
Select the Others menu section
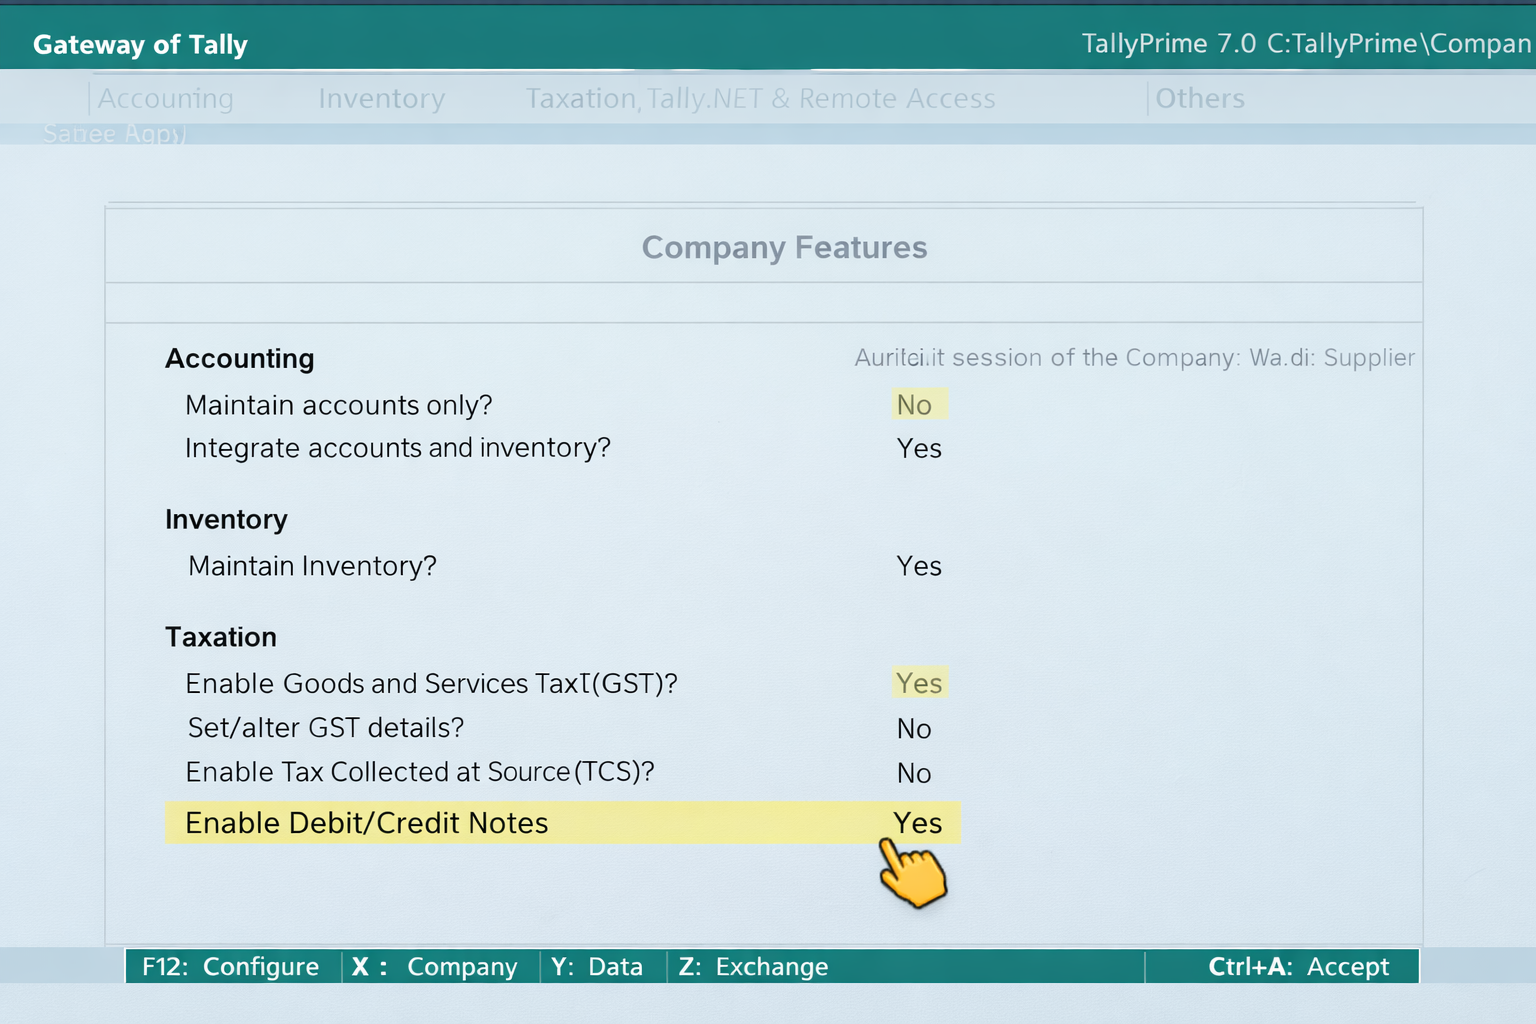coord(1199,98)
